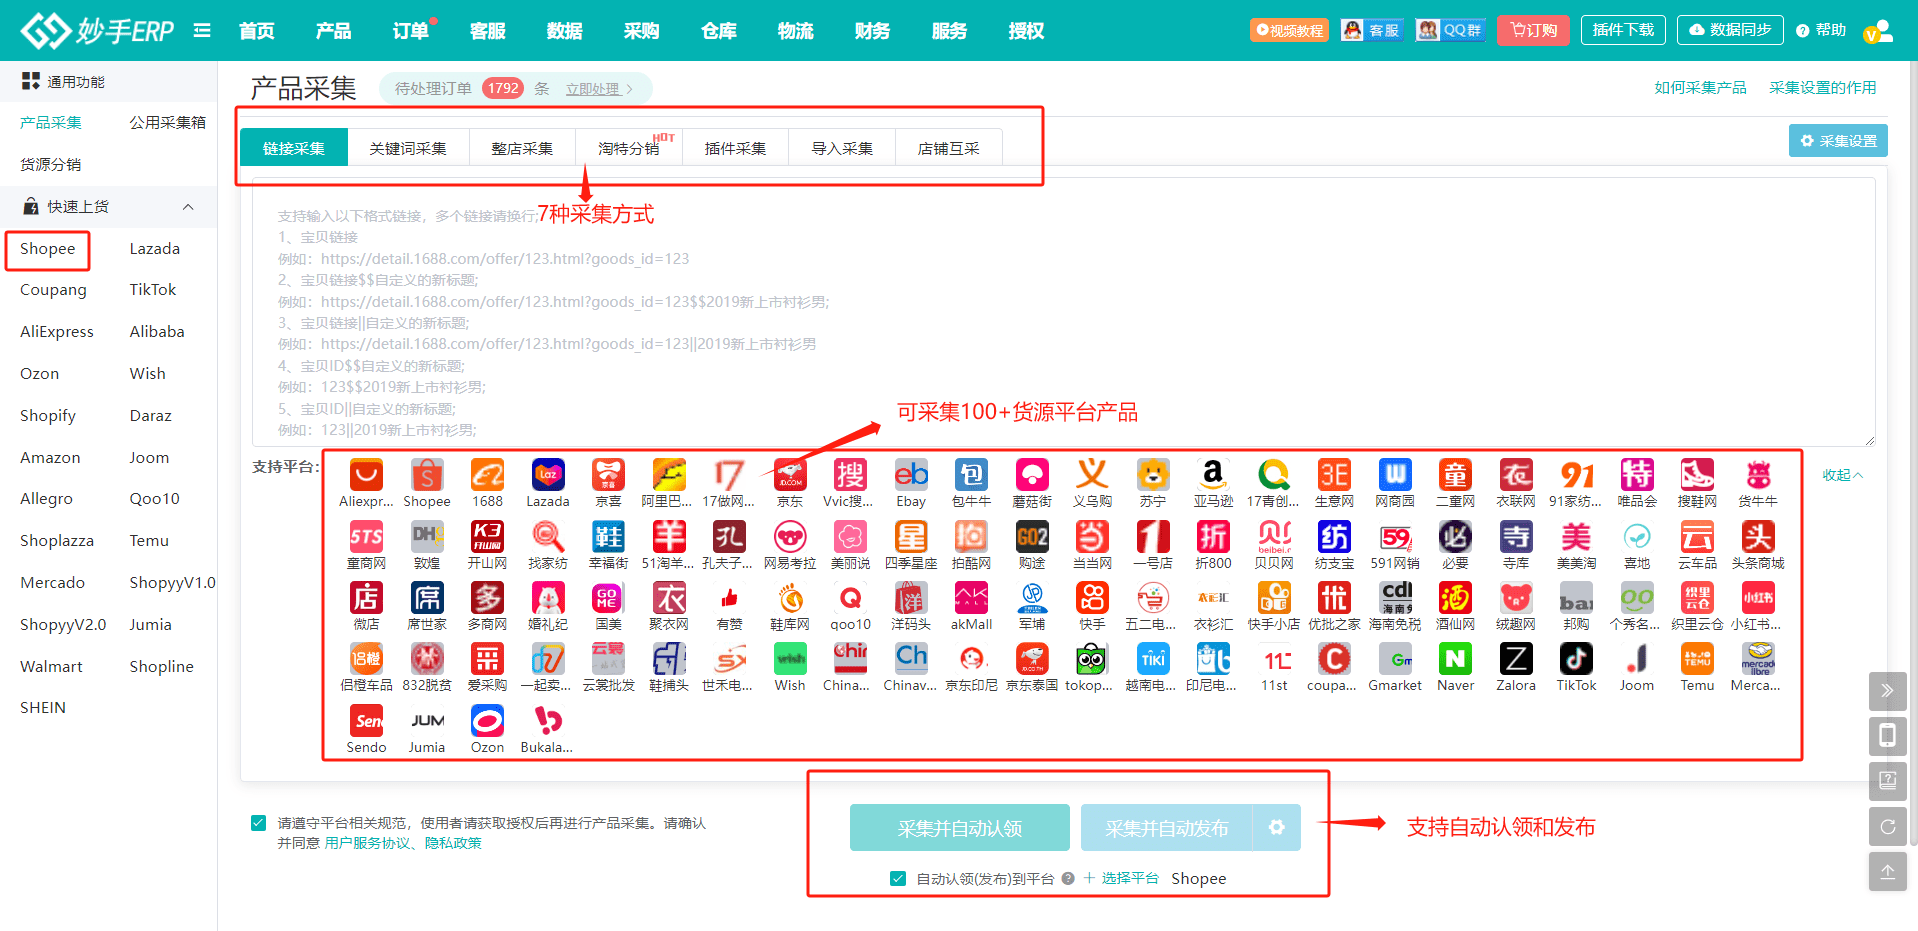The height and width of the screenshot is (931, 1918).
Task: Open the 仓库 top menu
Action: click(x=719, y=31)
